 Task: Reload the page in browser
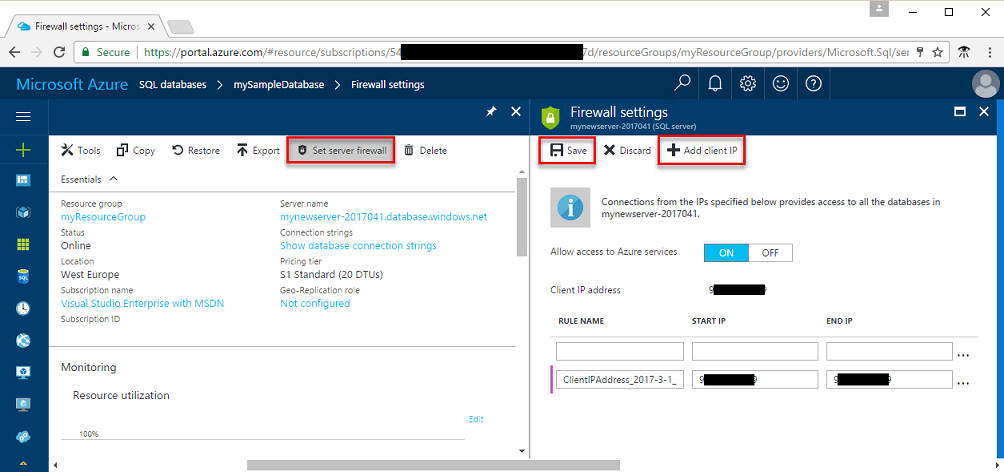pyautogui.click(x=60, y=53)
